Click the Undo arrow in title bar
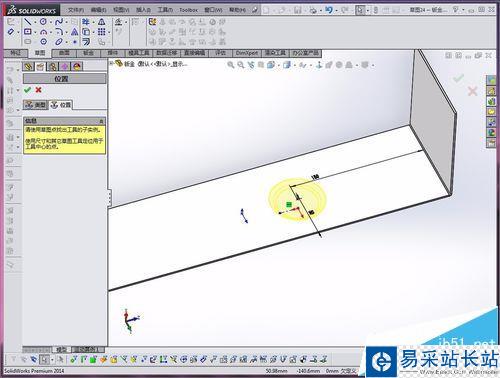The image size is (500, 378). click(329, 10)
